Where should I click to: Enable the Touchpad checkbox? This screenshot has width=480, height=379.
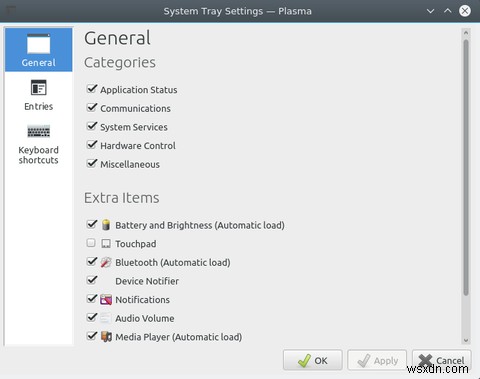coord(91,243)
